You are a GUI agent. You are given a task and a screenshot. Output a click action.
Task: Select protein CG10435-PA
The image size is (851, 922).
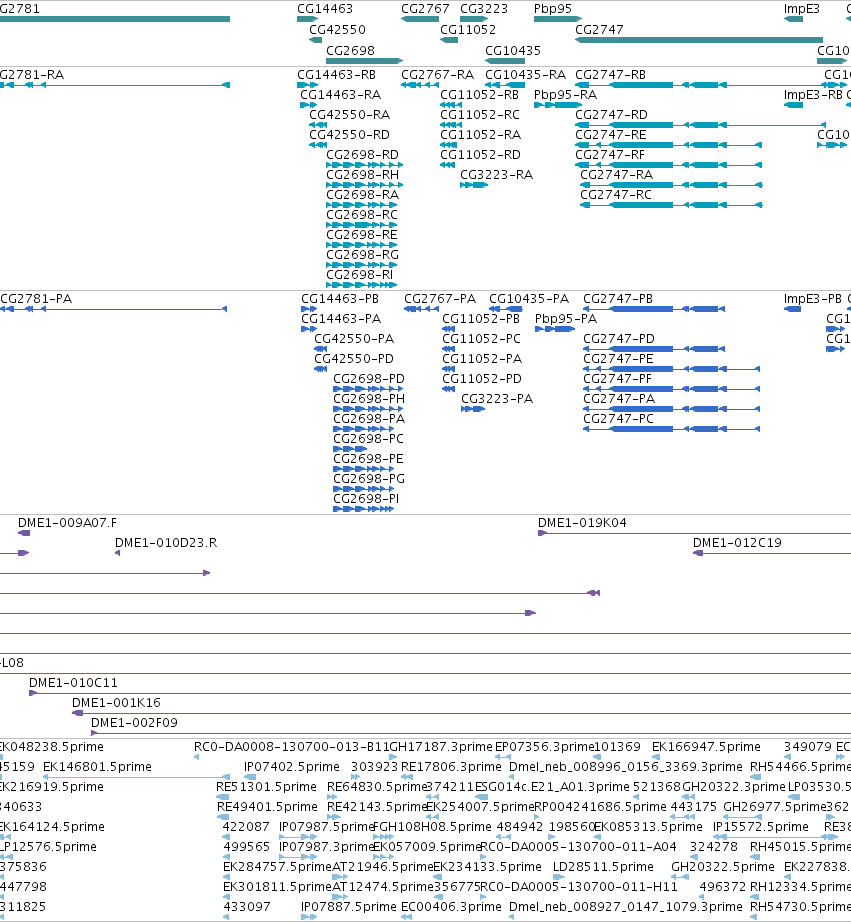coord(529,299)
